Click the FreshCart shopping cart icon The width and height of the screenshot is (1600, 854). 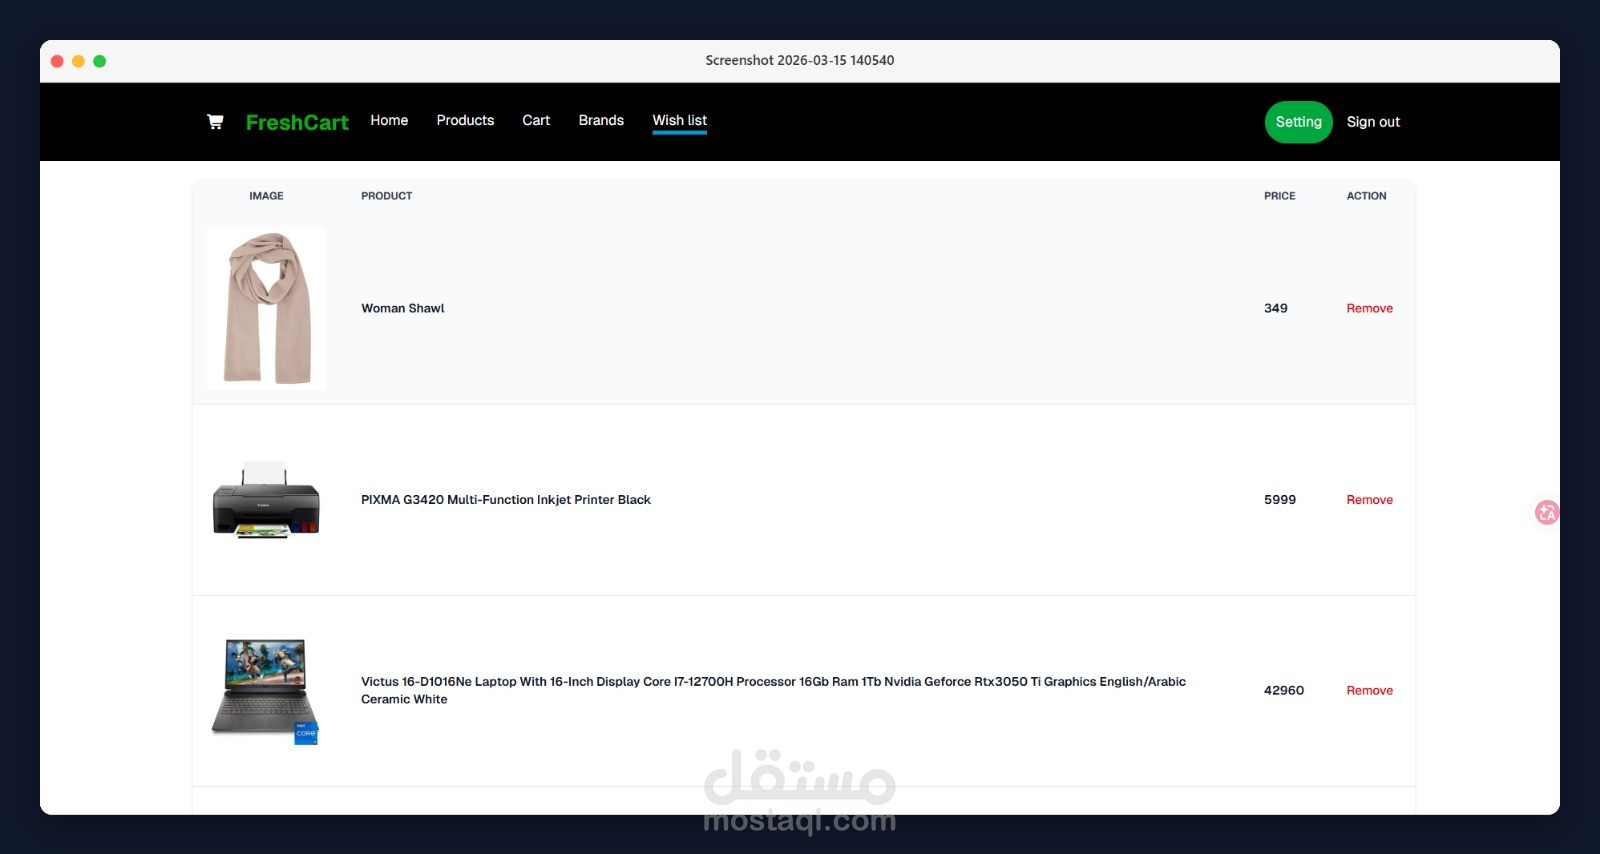pyautogui.click(x=215, y=122)
